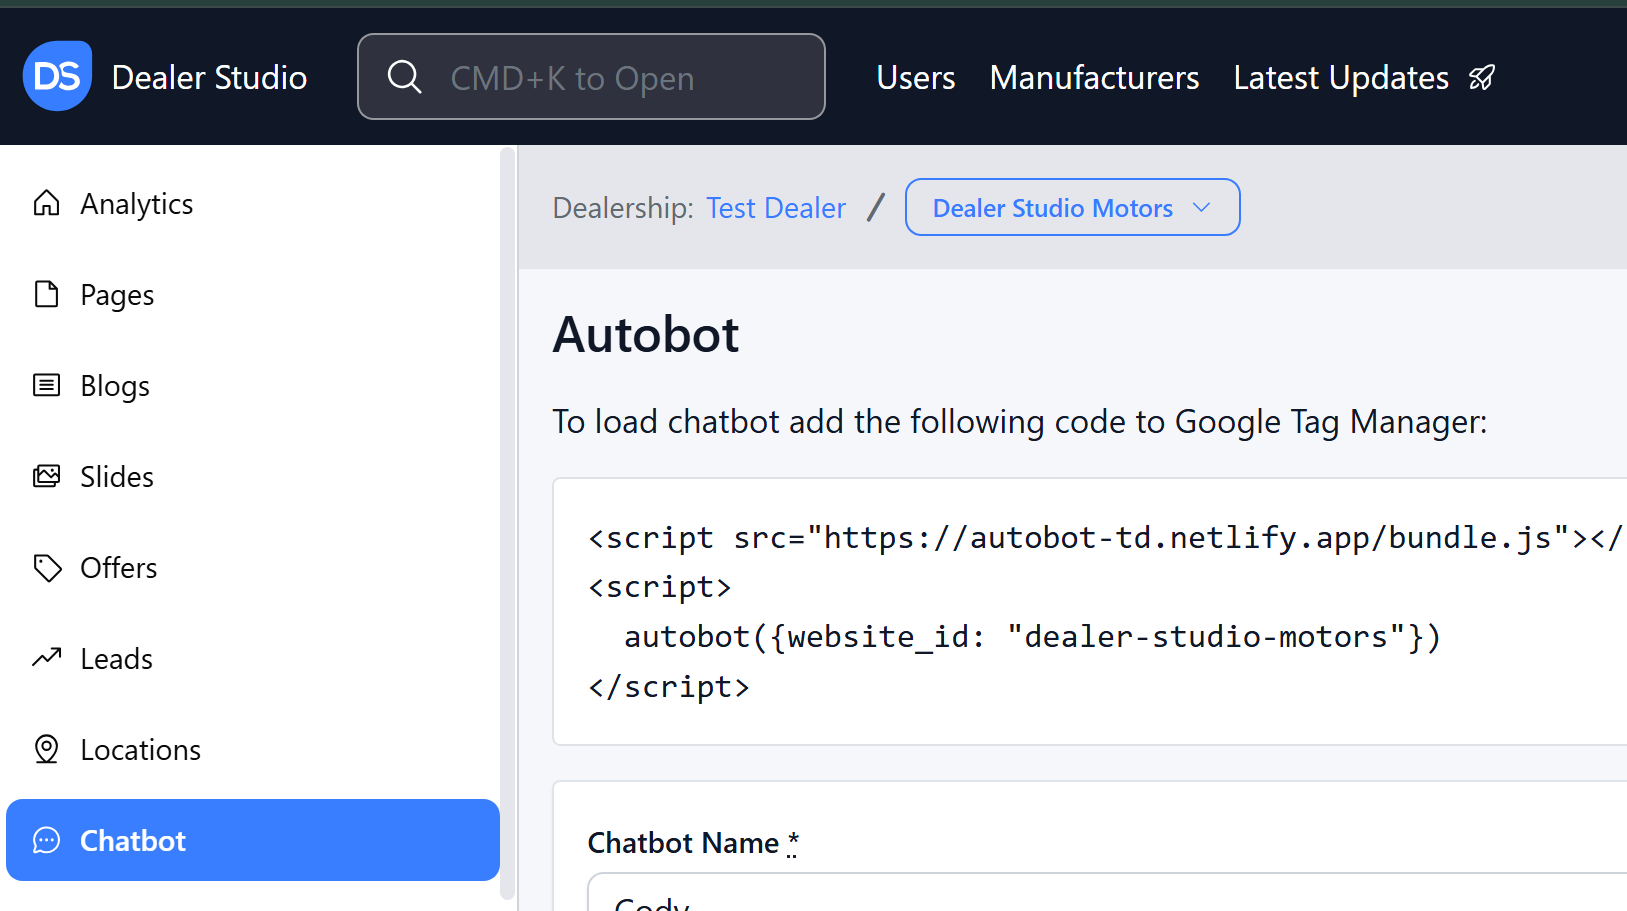Viewport: 1627px width, 911px height.
Task: Open the Users menu
Action: pos(915,78)
